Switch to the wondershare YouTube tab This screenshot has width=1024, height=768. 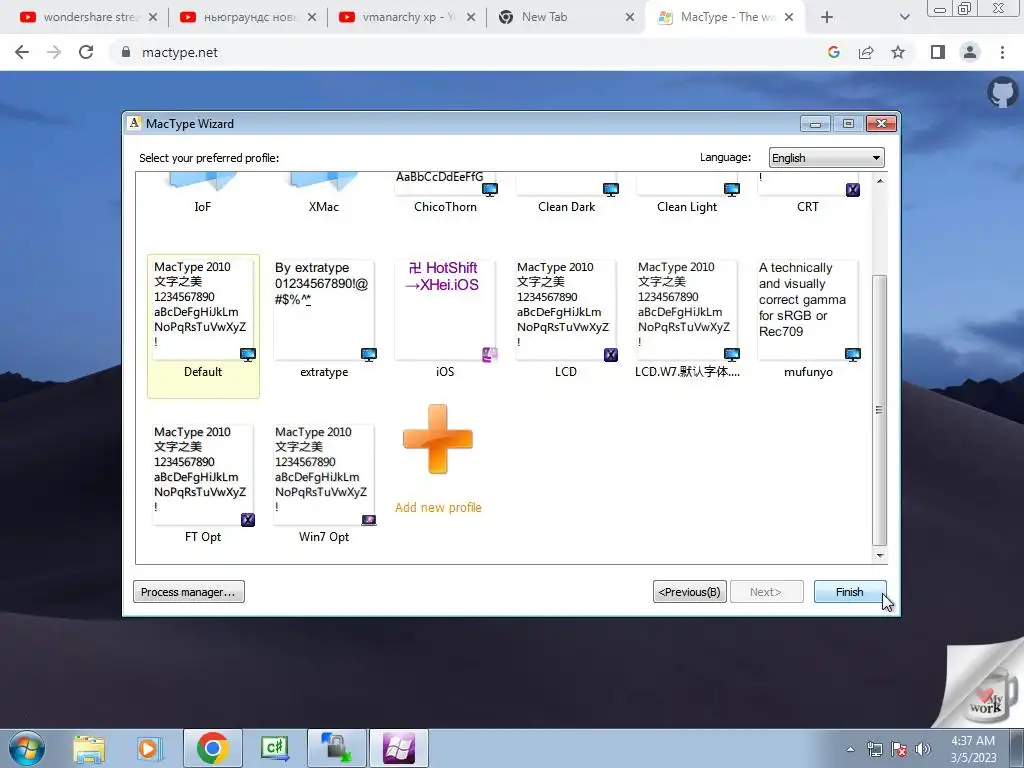point(88,17)
